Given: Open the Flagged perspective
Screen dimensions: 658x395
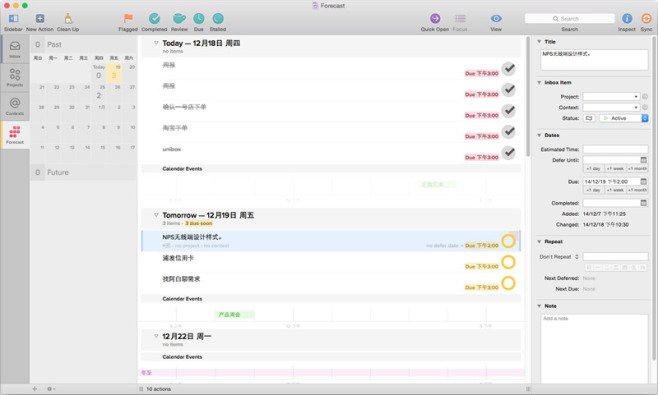Looking at the screenshot, I should 128,18.
